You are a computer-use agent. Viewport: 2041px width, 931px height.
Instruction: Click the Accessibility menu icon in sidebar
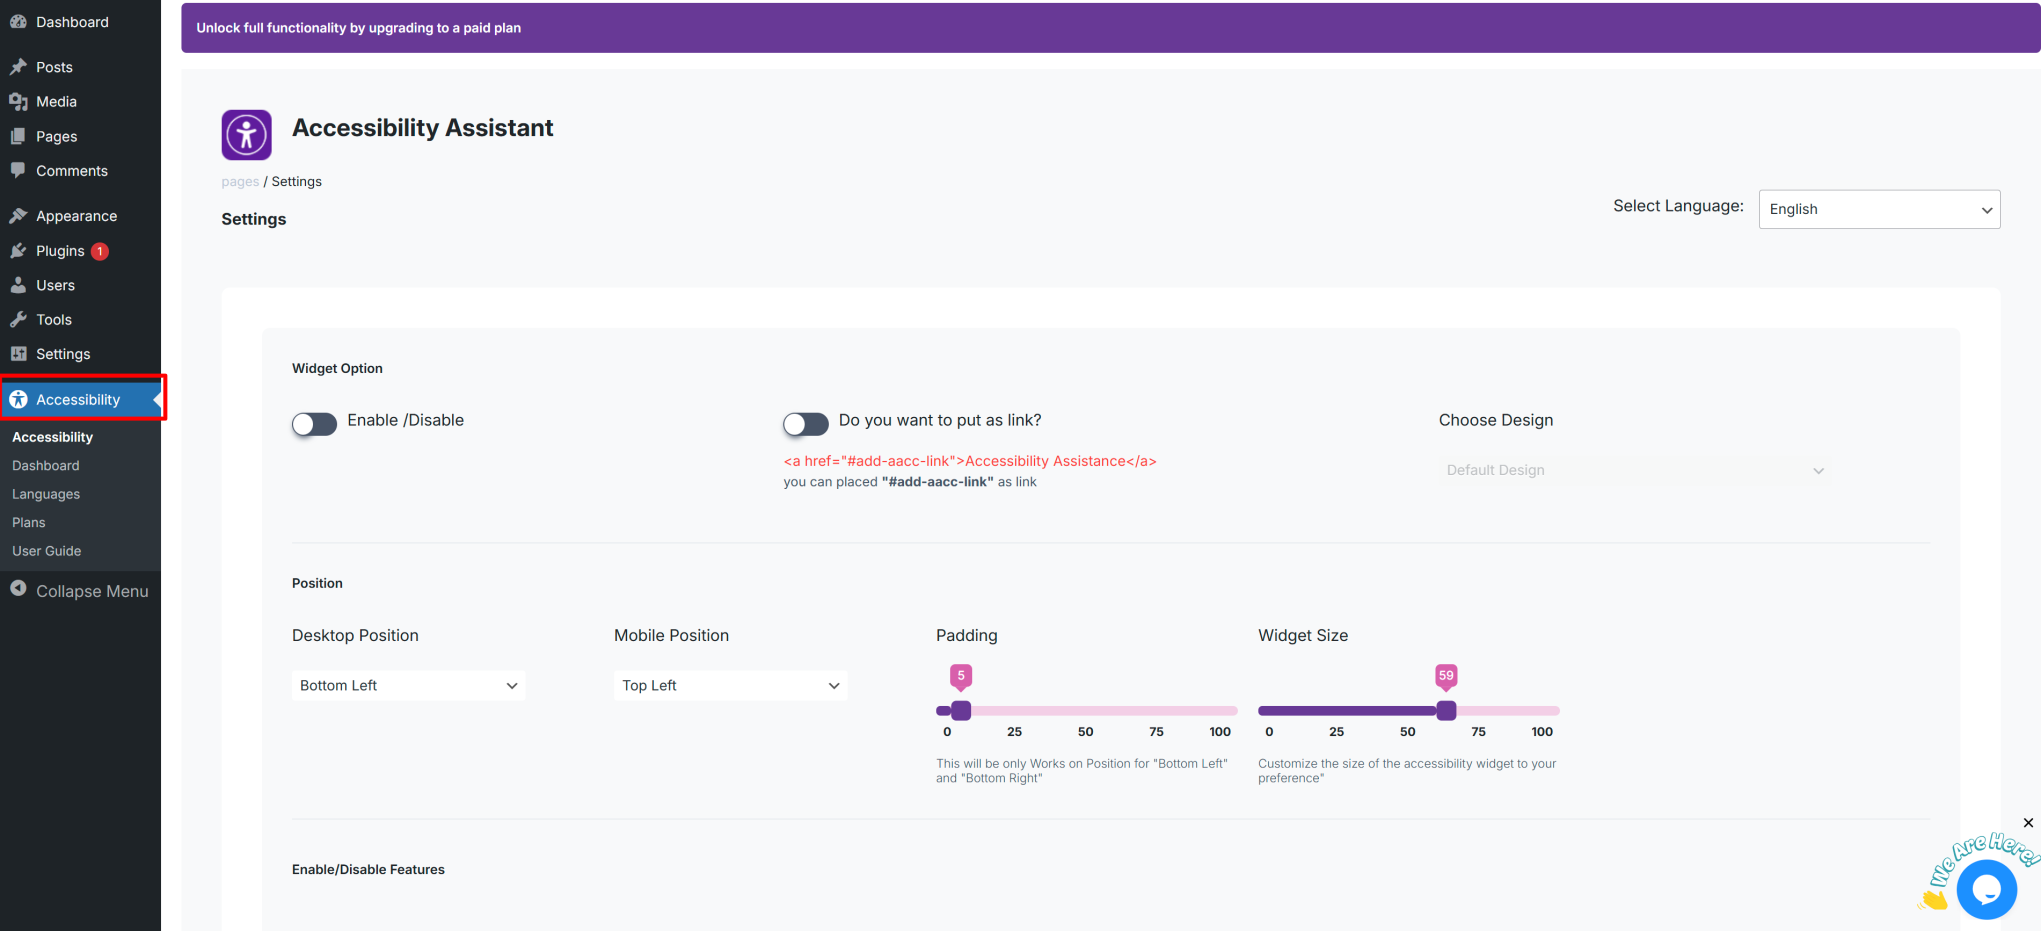point(18,399)
